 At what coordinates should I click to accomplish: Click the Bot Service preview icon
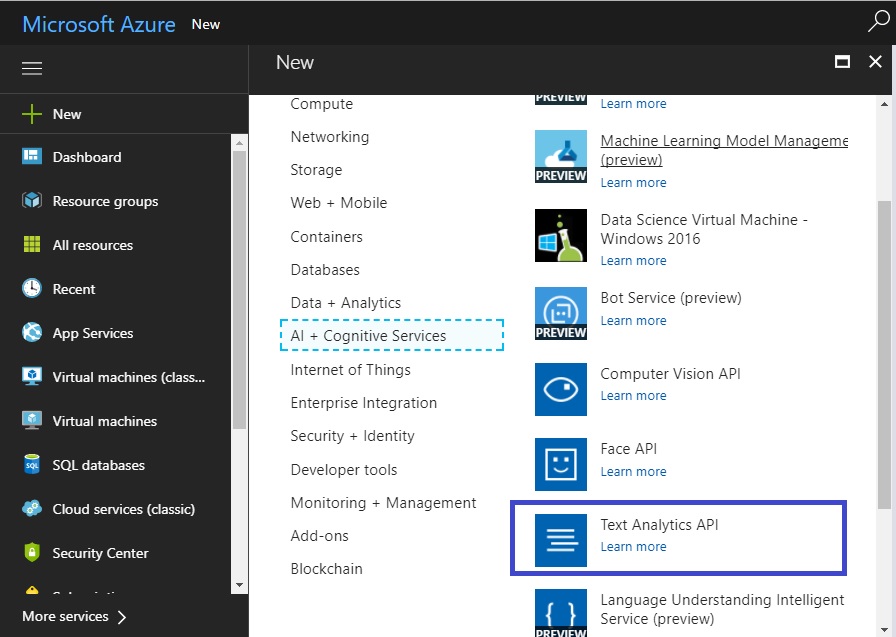pos(561,313)
